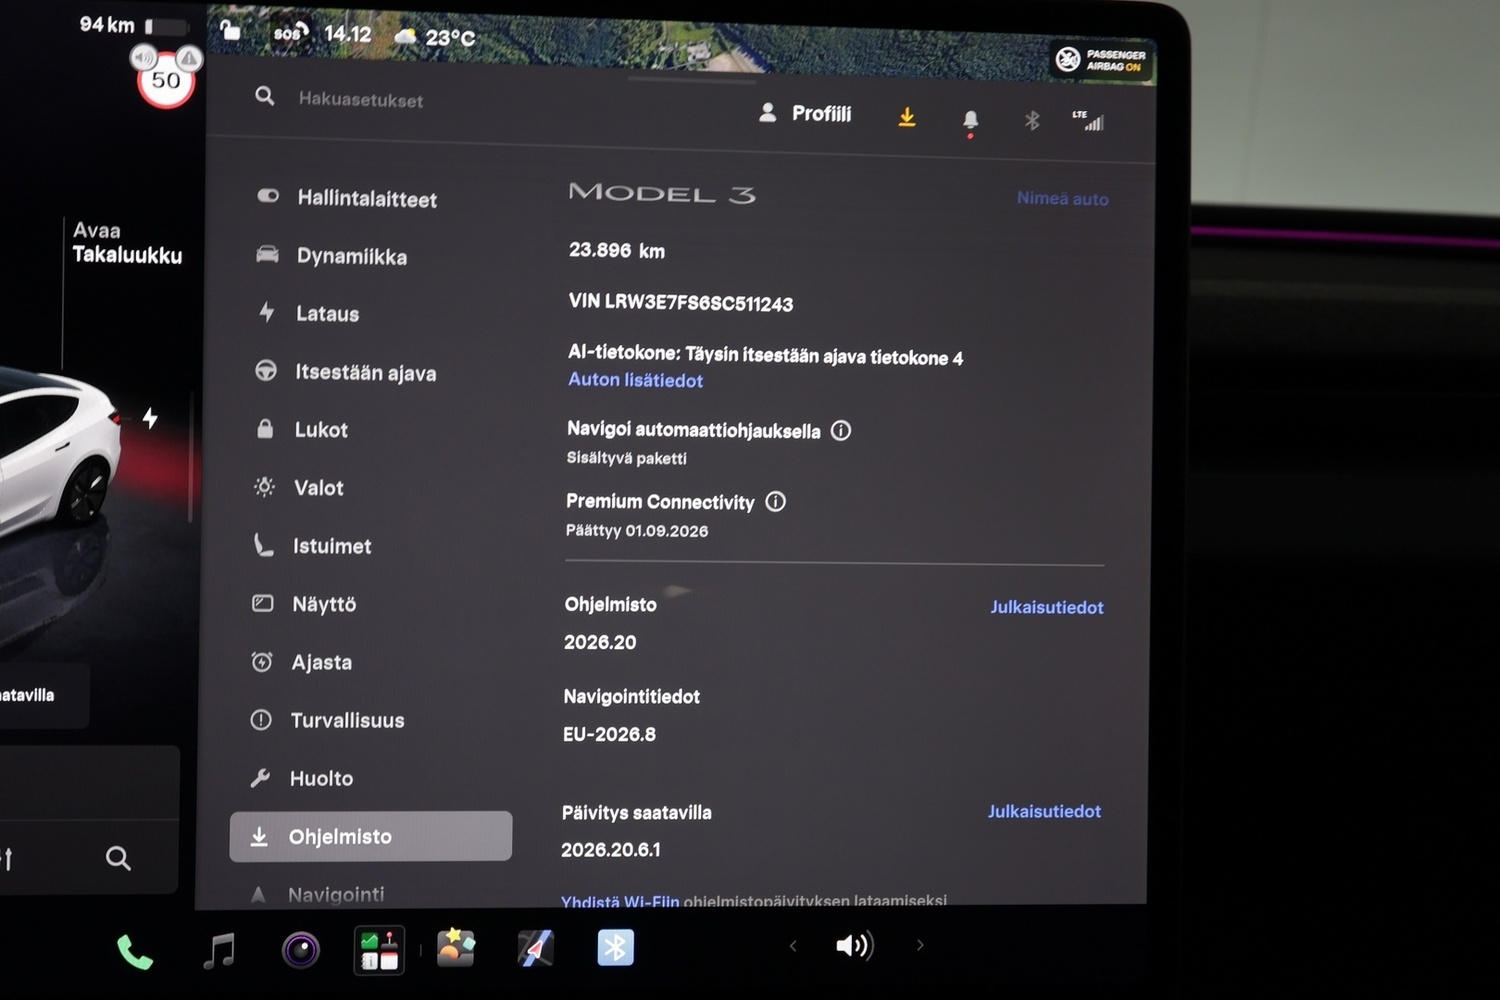Increase volume with right chevron
The image size is (1500, 1000).
[920, 945]
